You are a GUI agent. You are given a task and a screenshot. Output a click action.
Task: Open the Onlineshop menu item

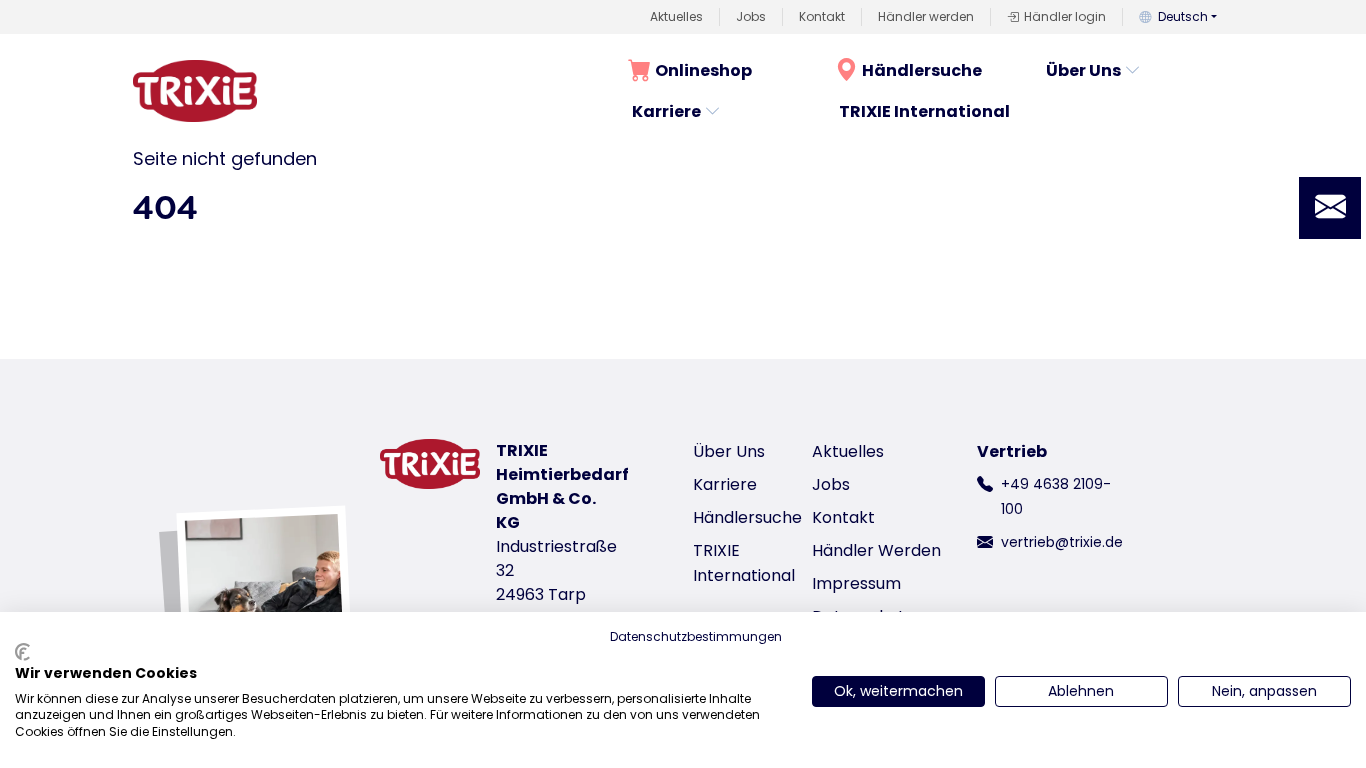703,70
